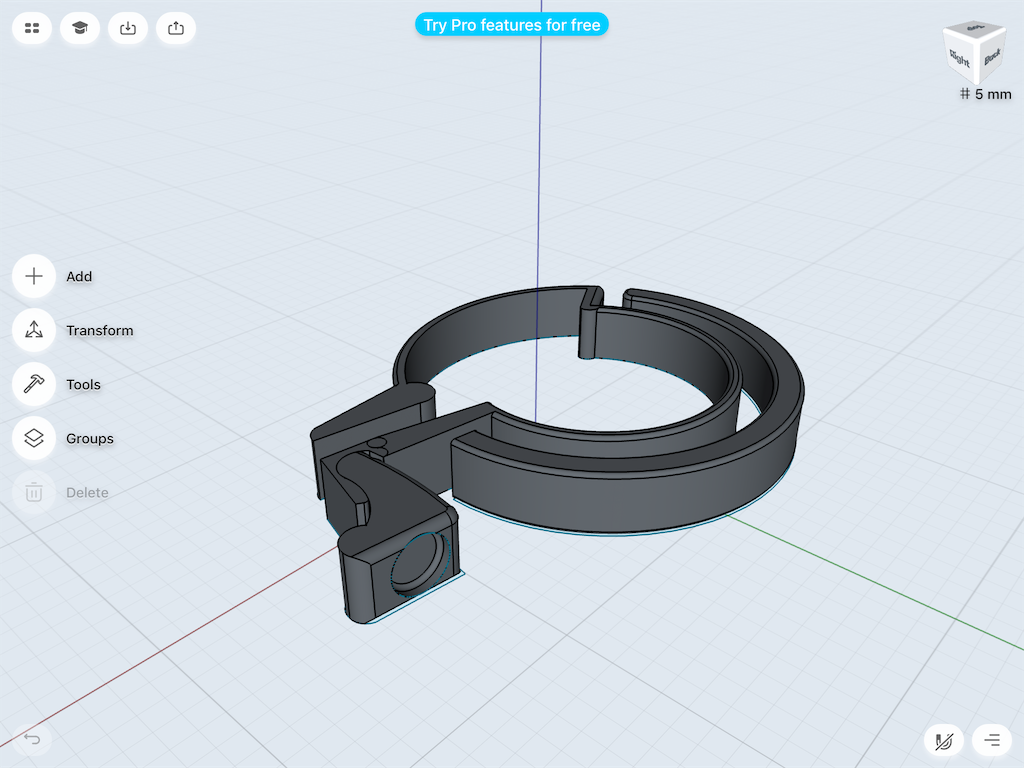Select the circular hole on clamp bracket
Image resolution: width=1024 pixels, height=768 pixels.
[x=421, y=563]
